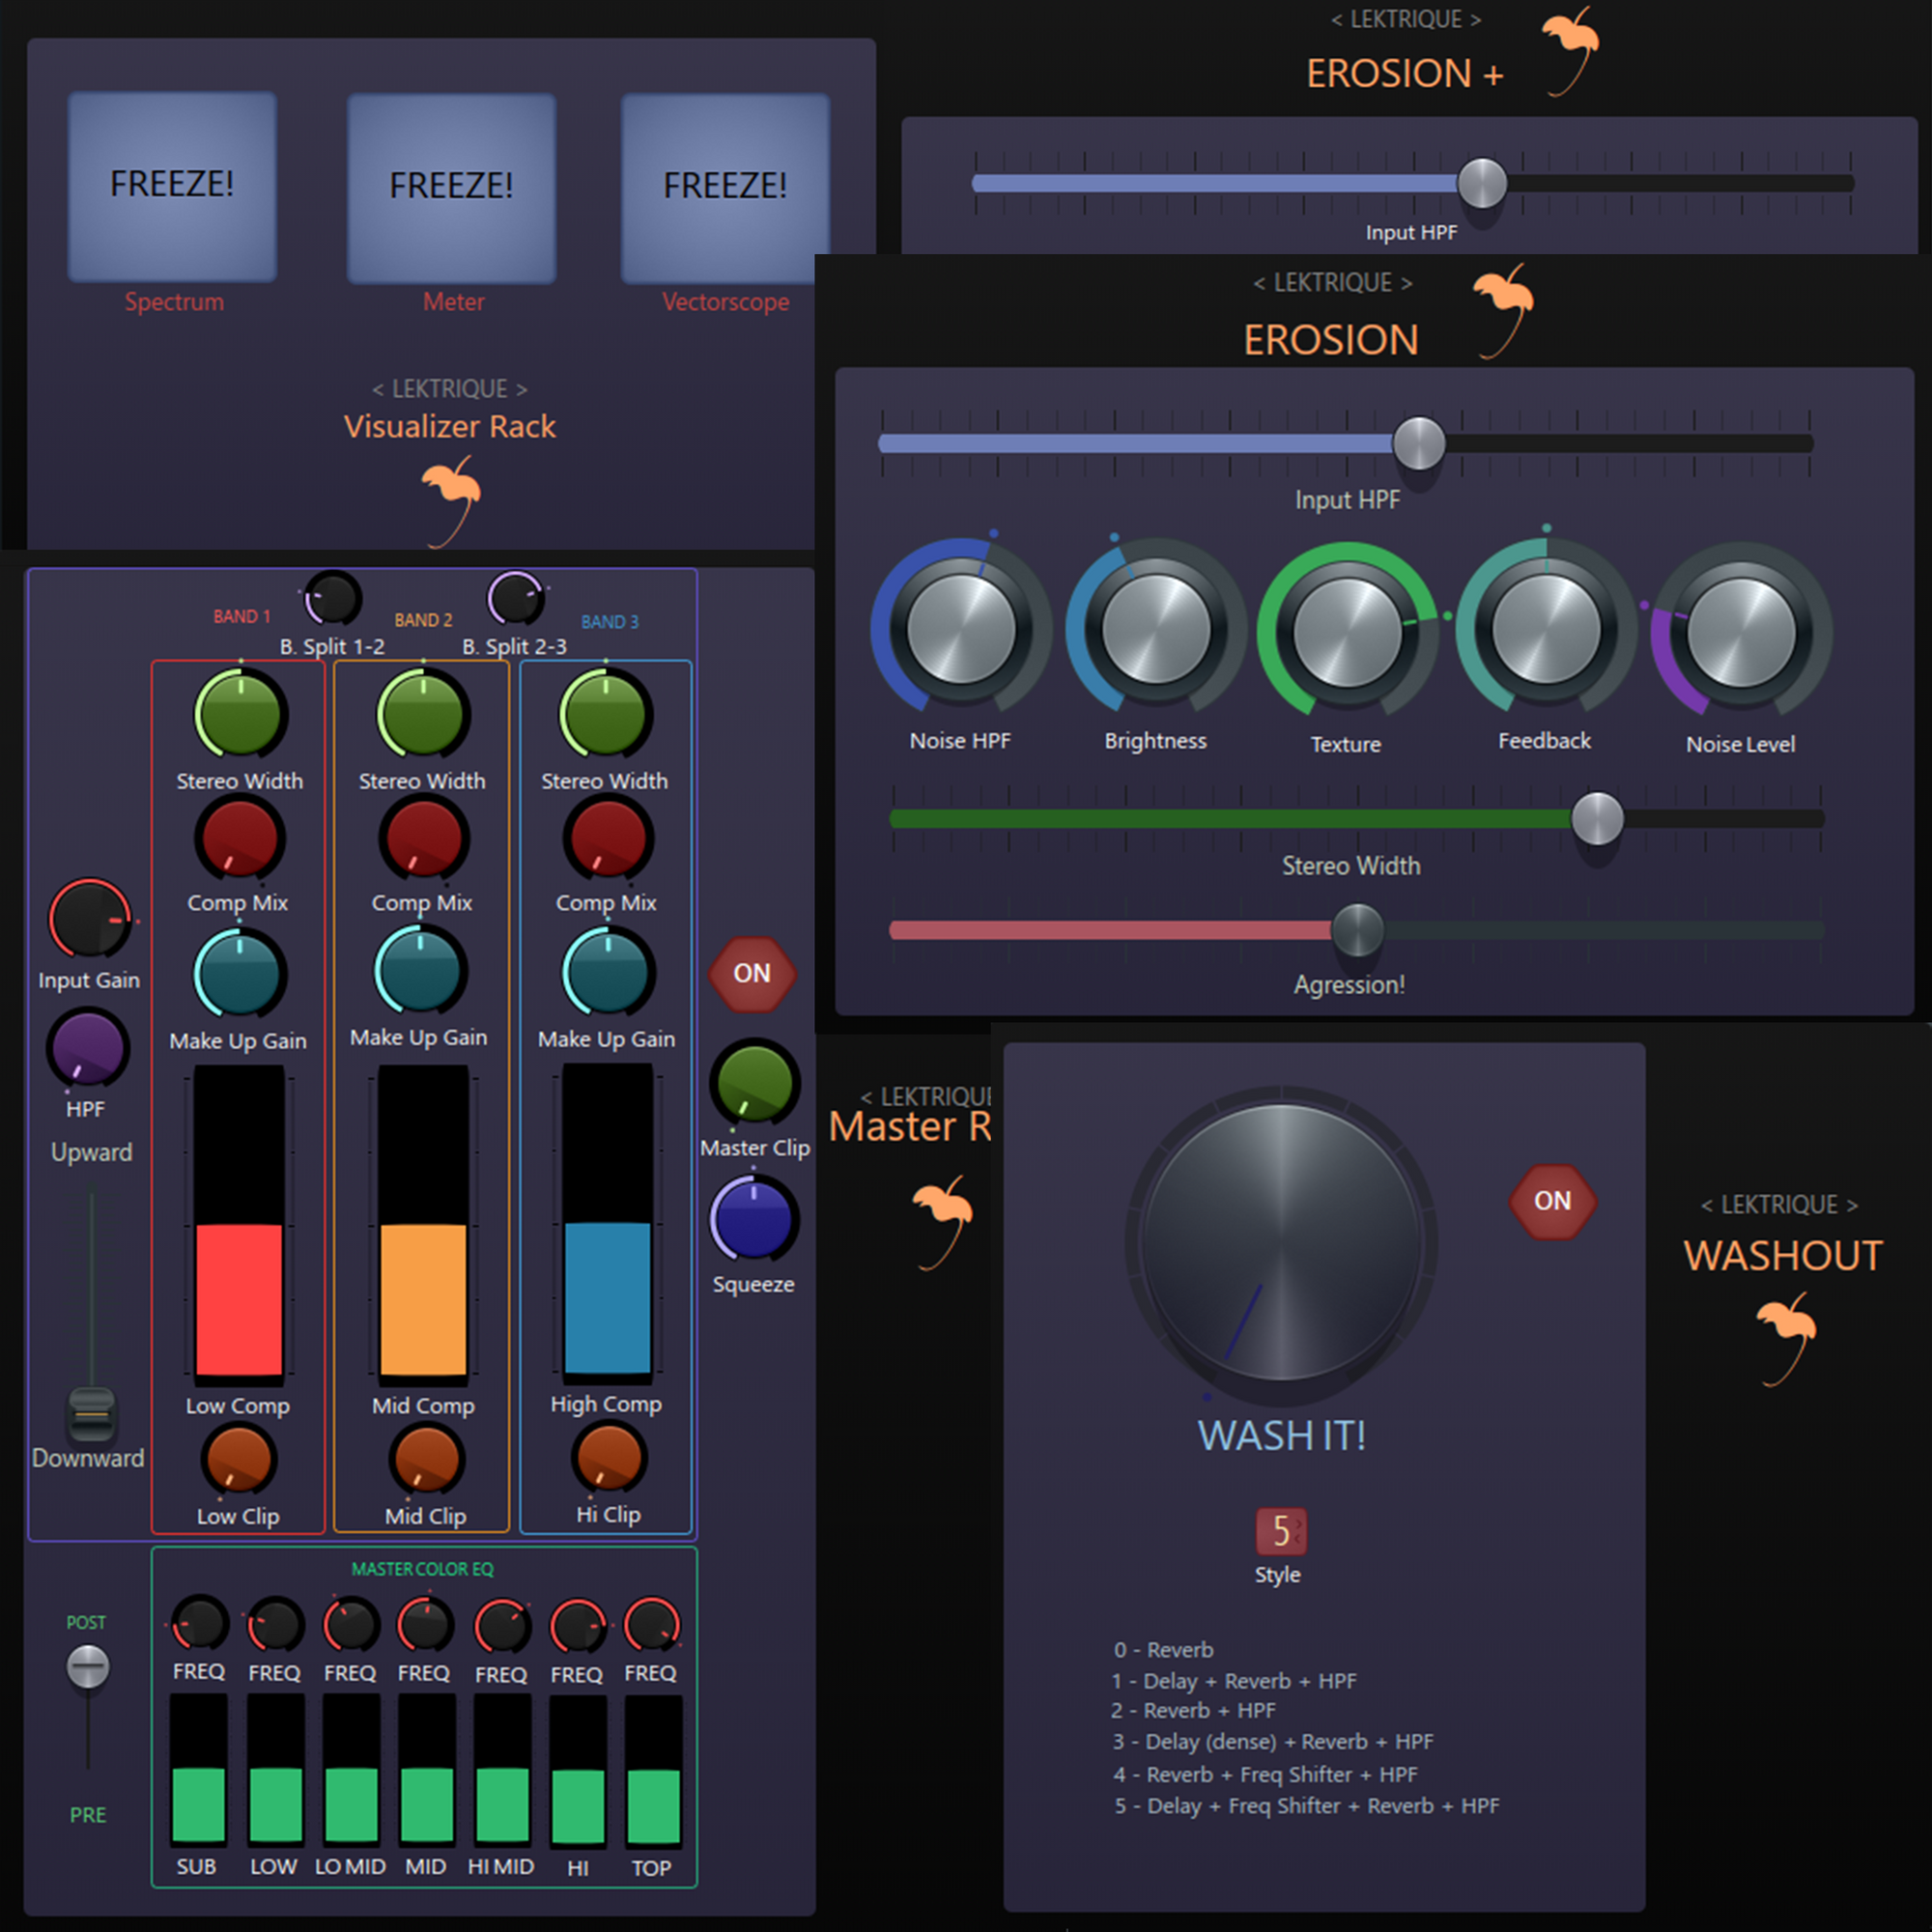Toggle the Master Rack ON button
The image size is (1932, 1932).
752,973
